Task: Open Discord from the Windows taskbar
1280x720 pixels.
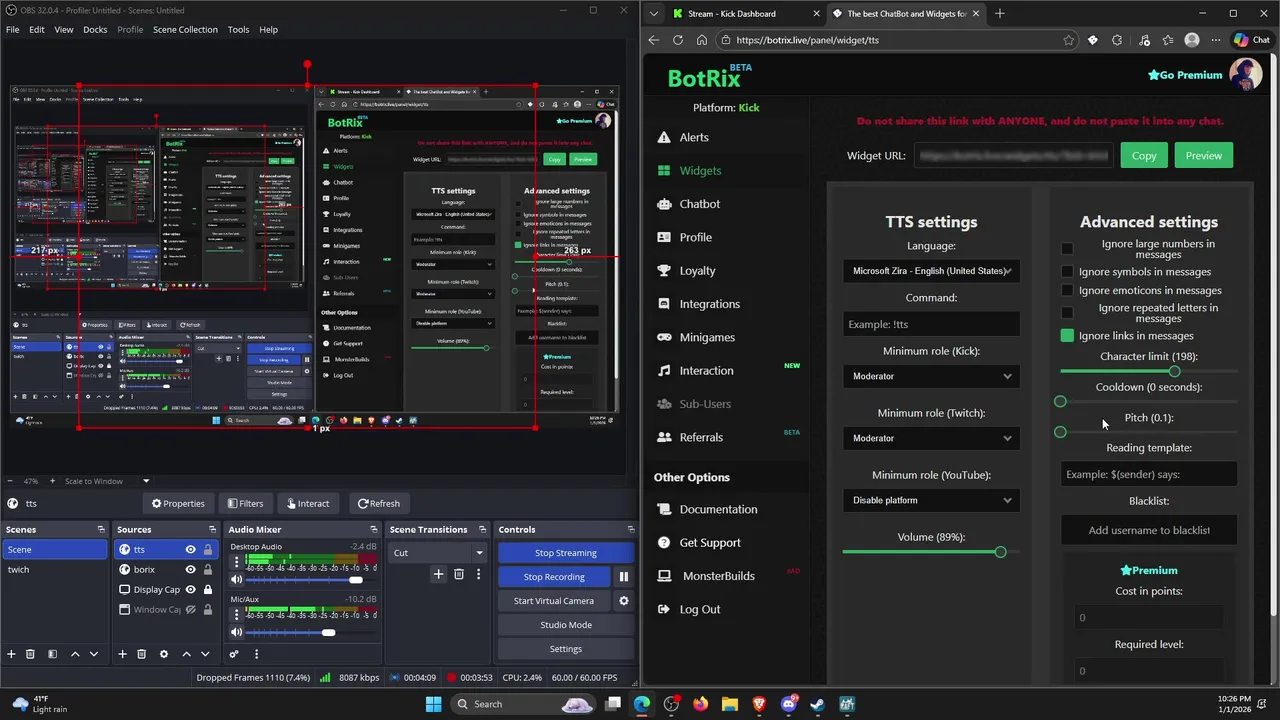Action: tap(788, 704)
